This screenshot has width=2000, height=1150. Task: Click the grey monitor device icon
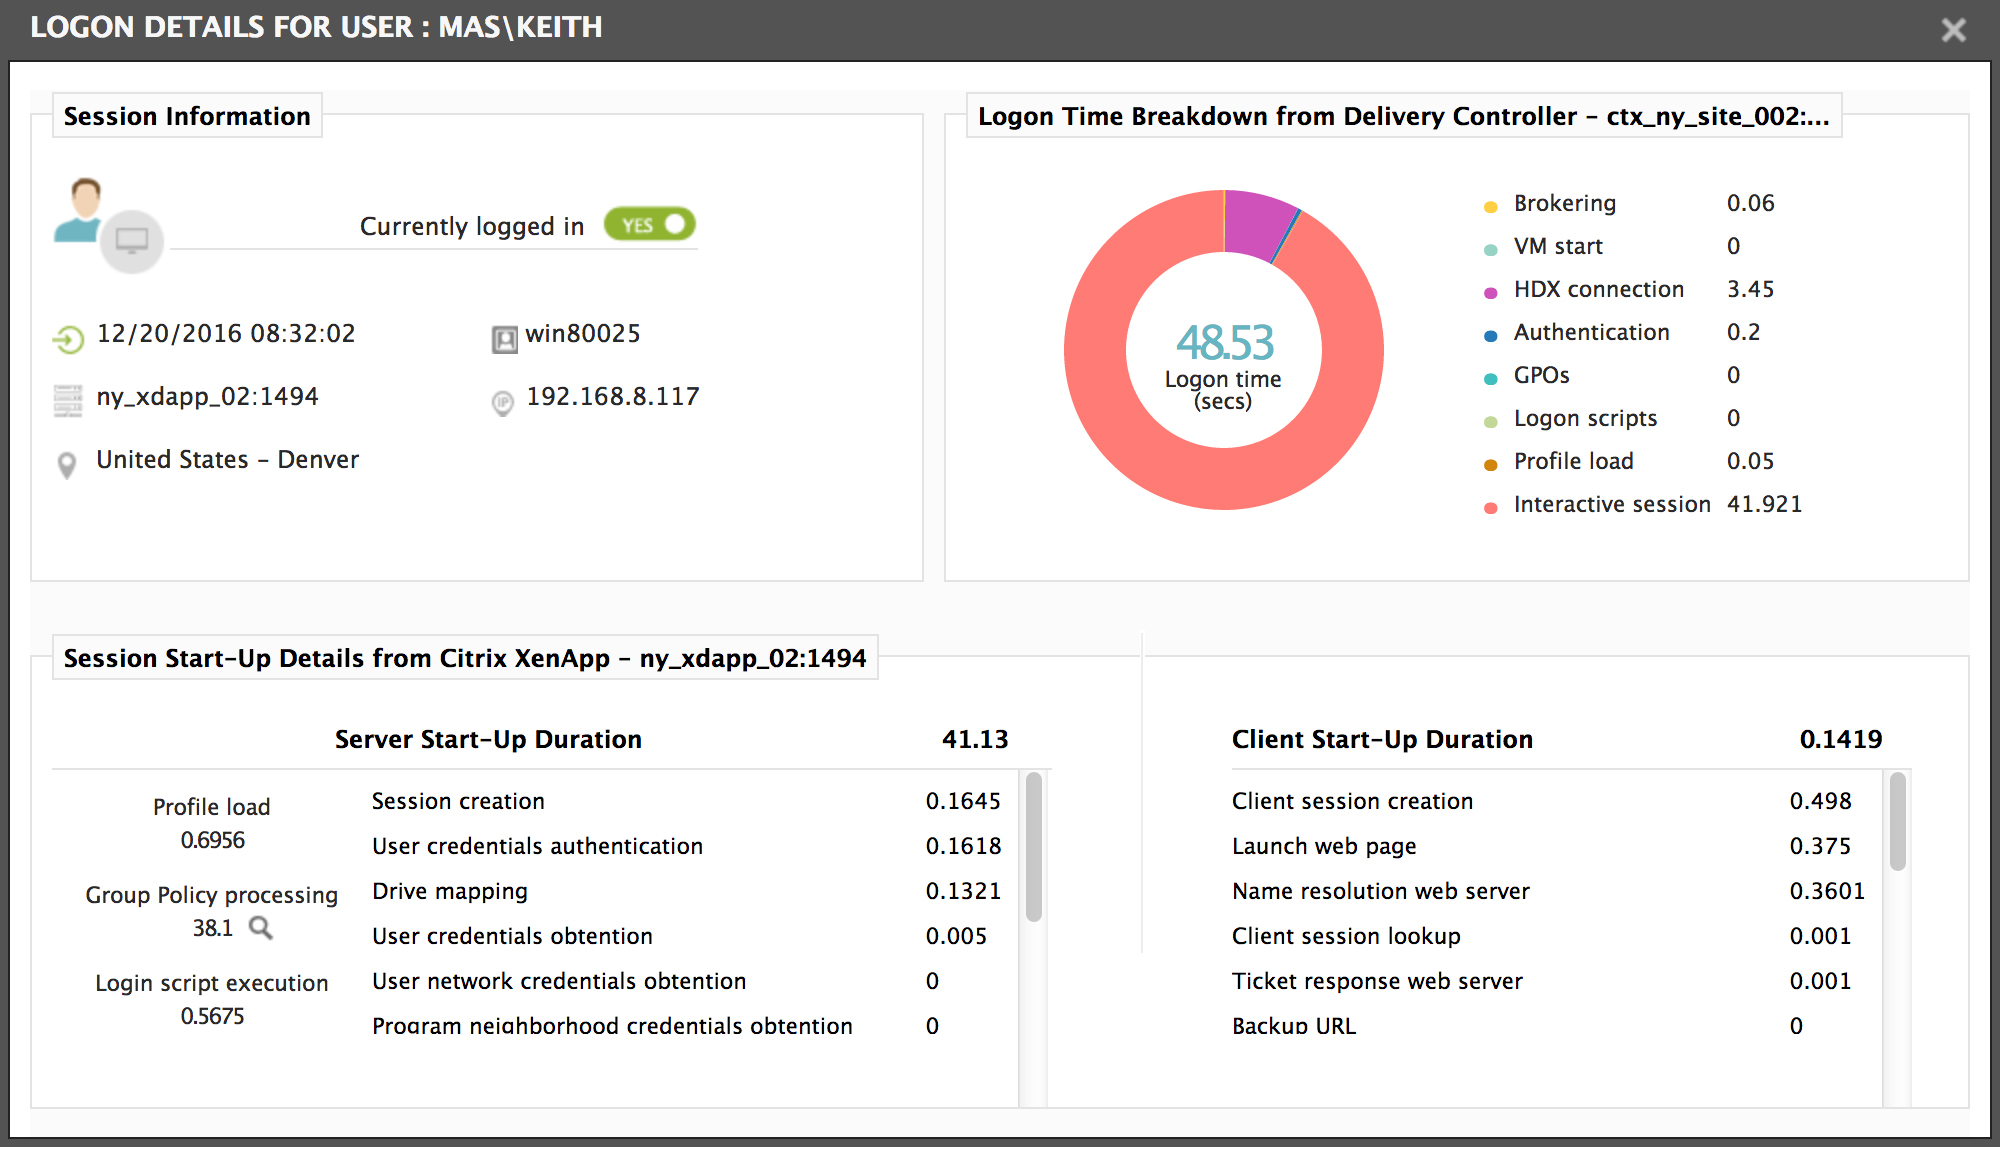(x=132, y=241)
